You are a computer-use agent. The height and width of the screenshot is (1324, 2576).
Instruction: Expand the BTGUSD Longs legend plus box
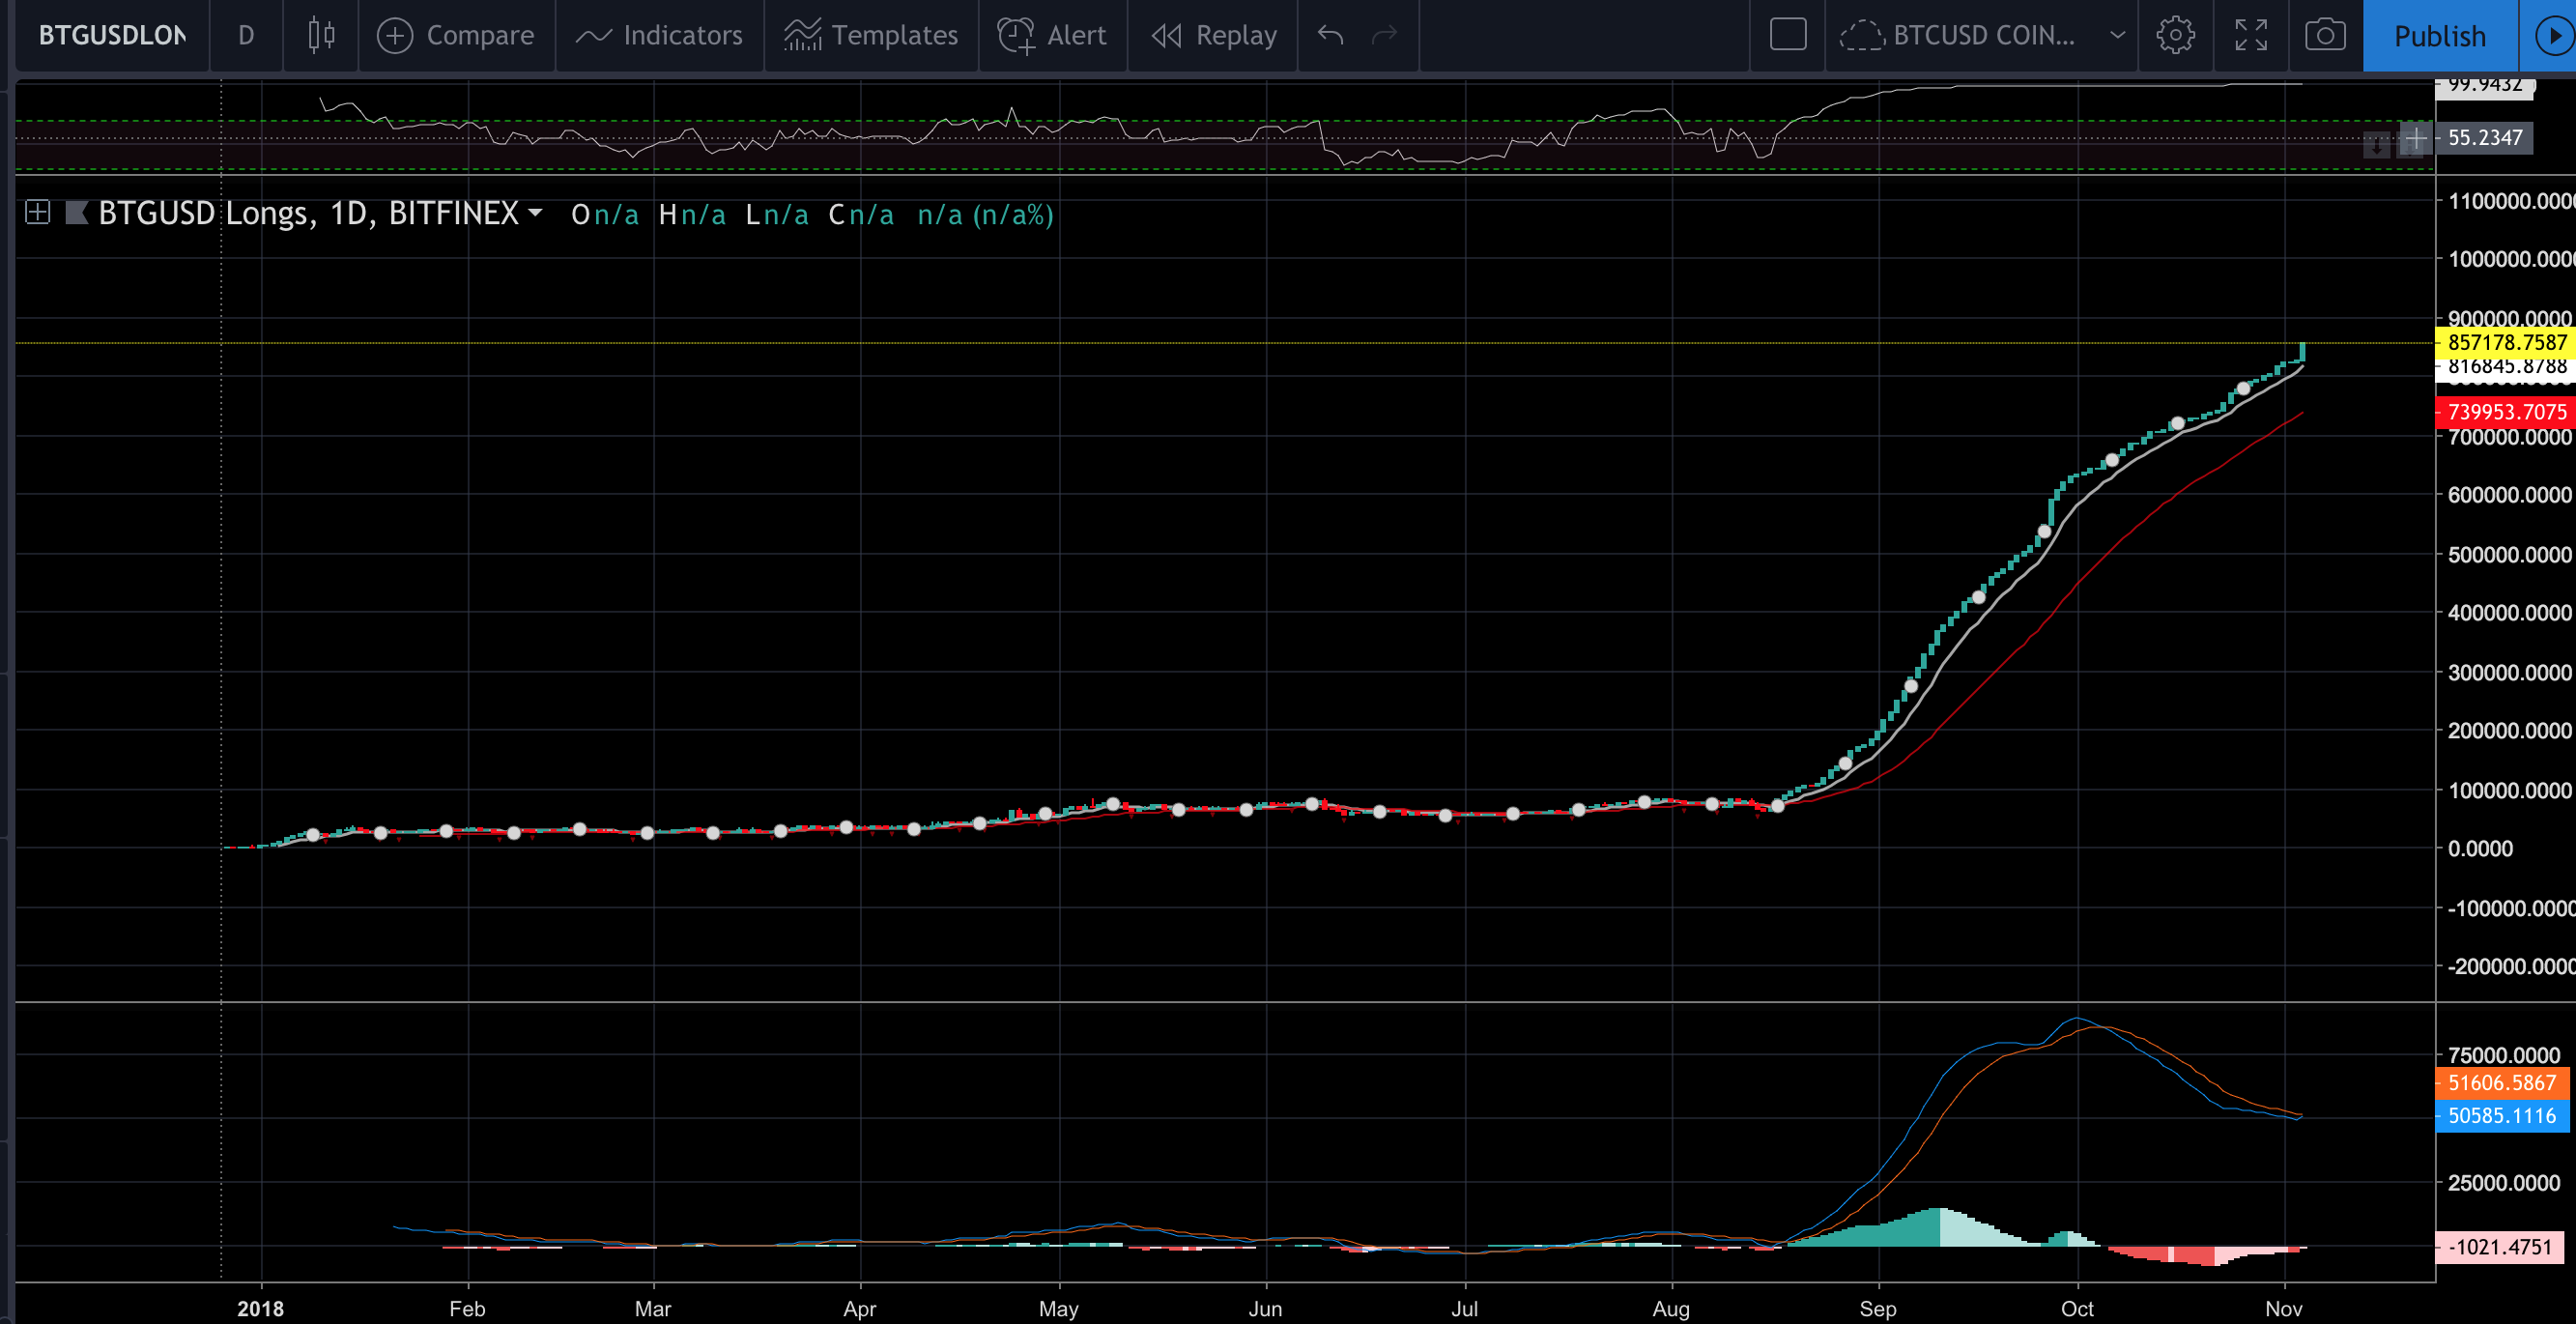pos(38,213)
